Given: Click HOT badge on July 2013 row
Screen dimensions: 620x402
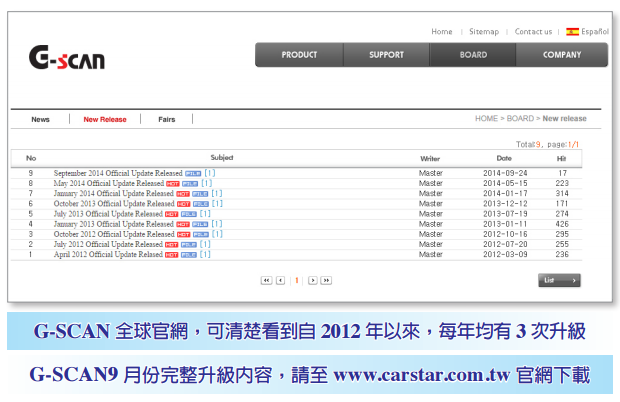Looking at the screenshot, I should (x=171, y=214).
